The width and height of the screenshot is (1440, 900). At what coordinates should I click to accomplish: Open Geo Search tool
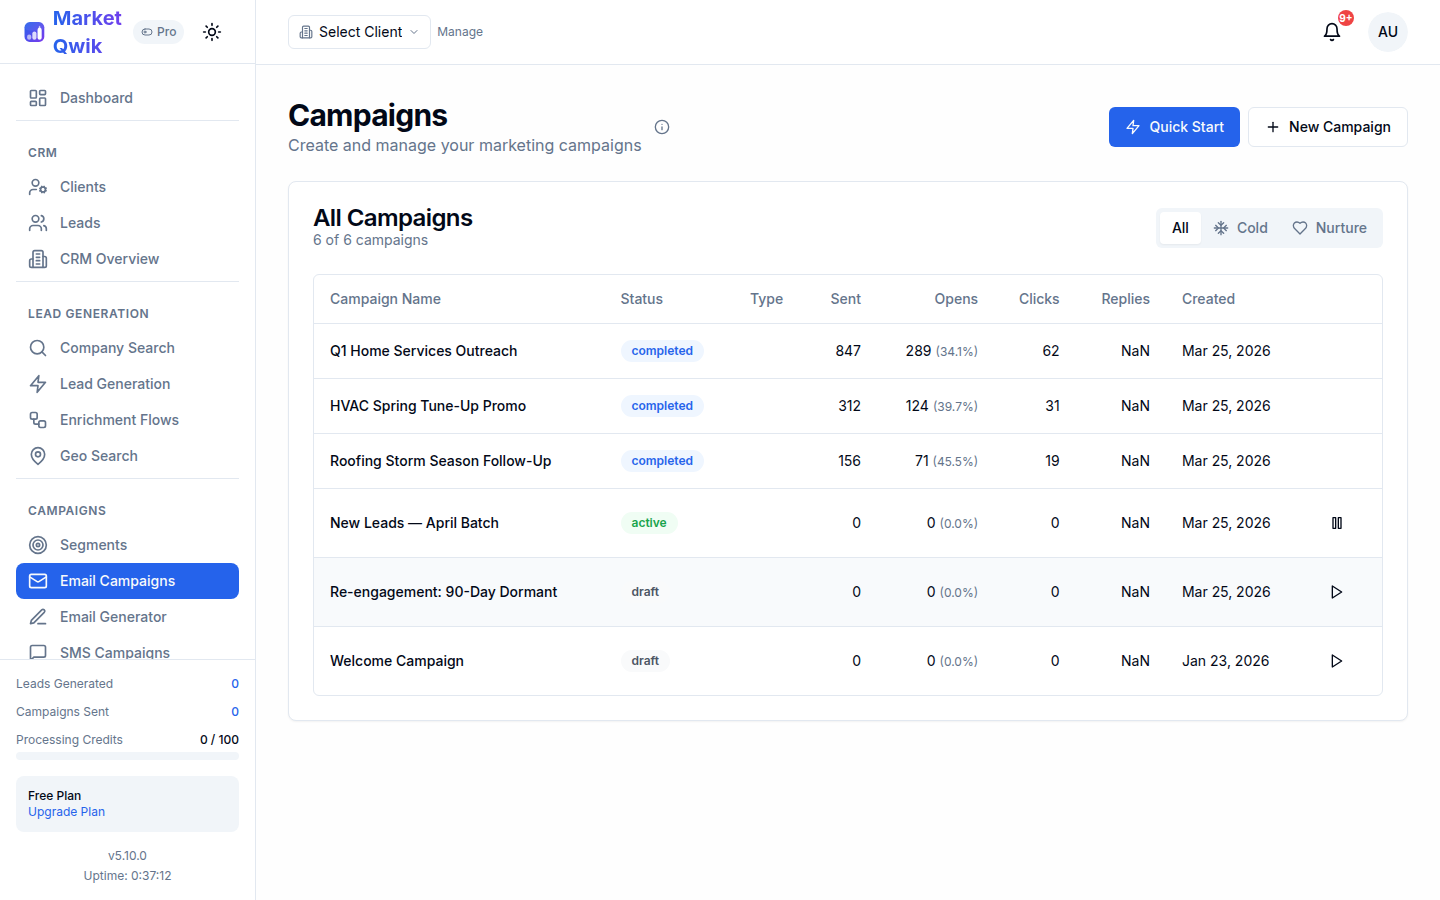click(98, 455)
